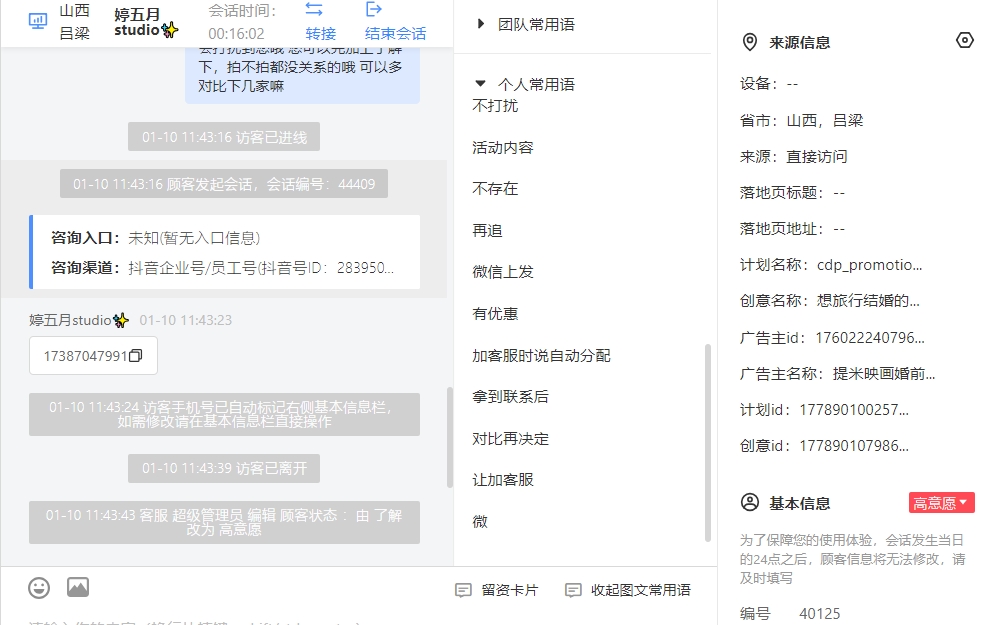The height and width of the screenshot is (625, 984).
Task: Open the 高意愿 status dropdown
Action: (941, 503)
